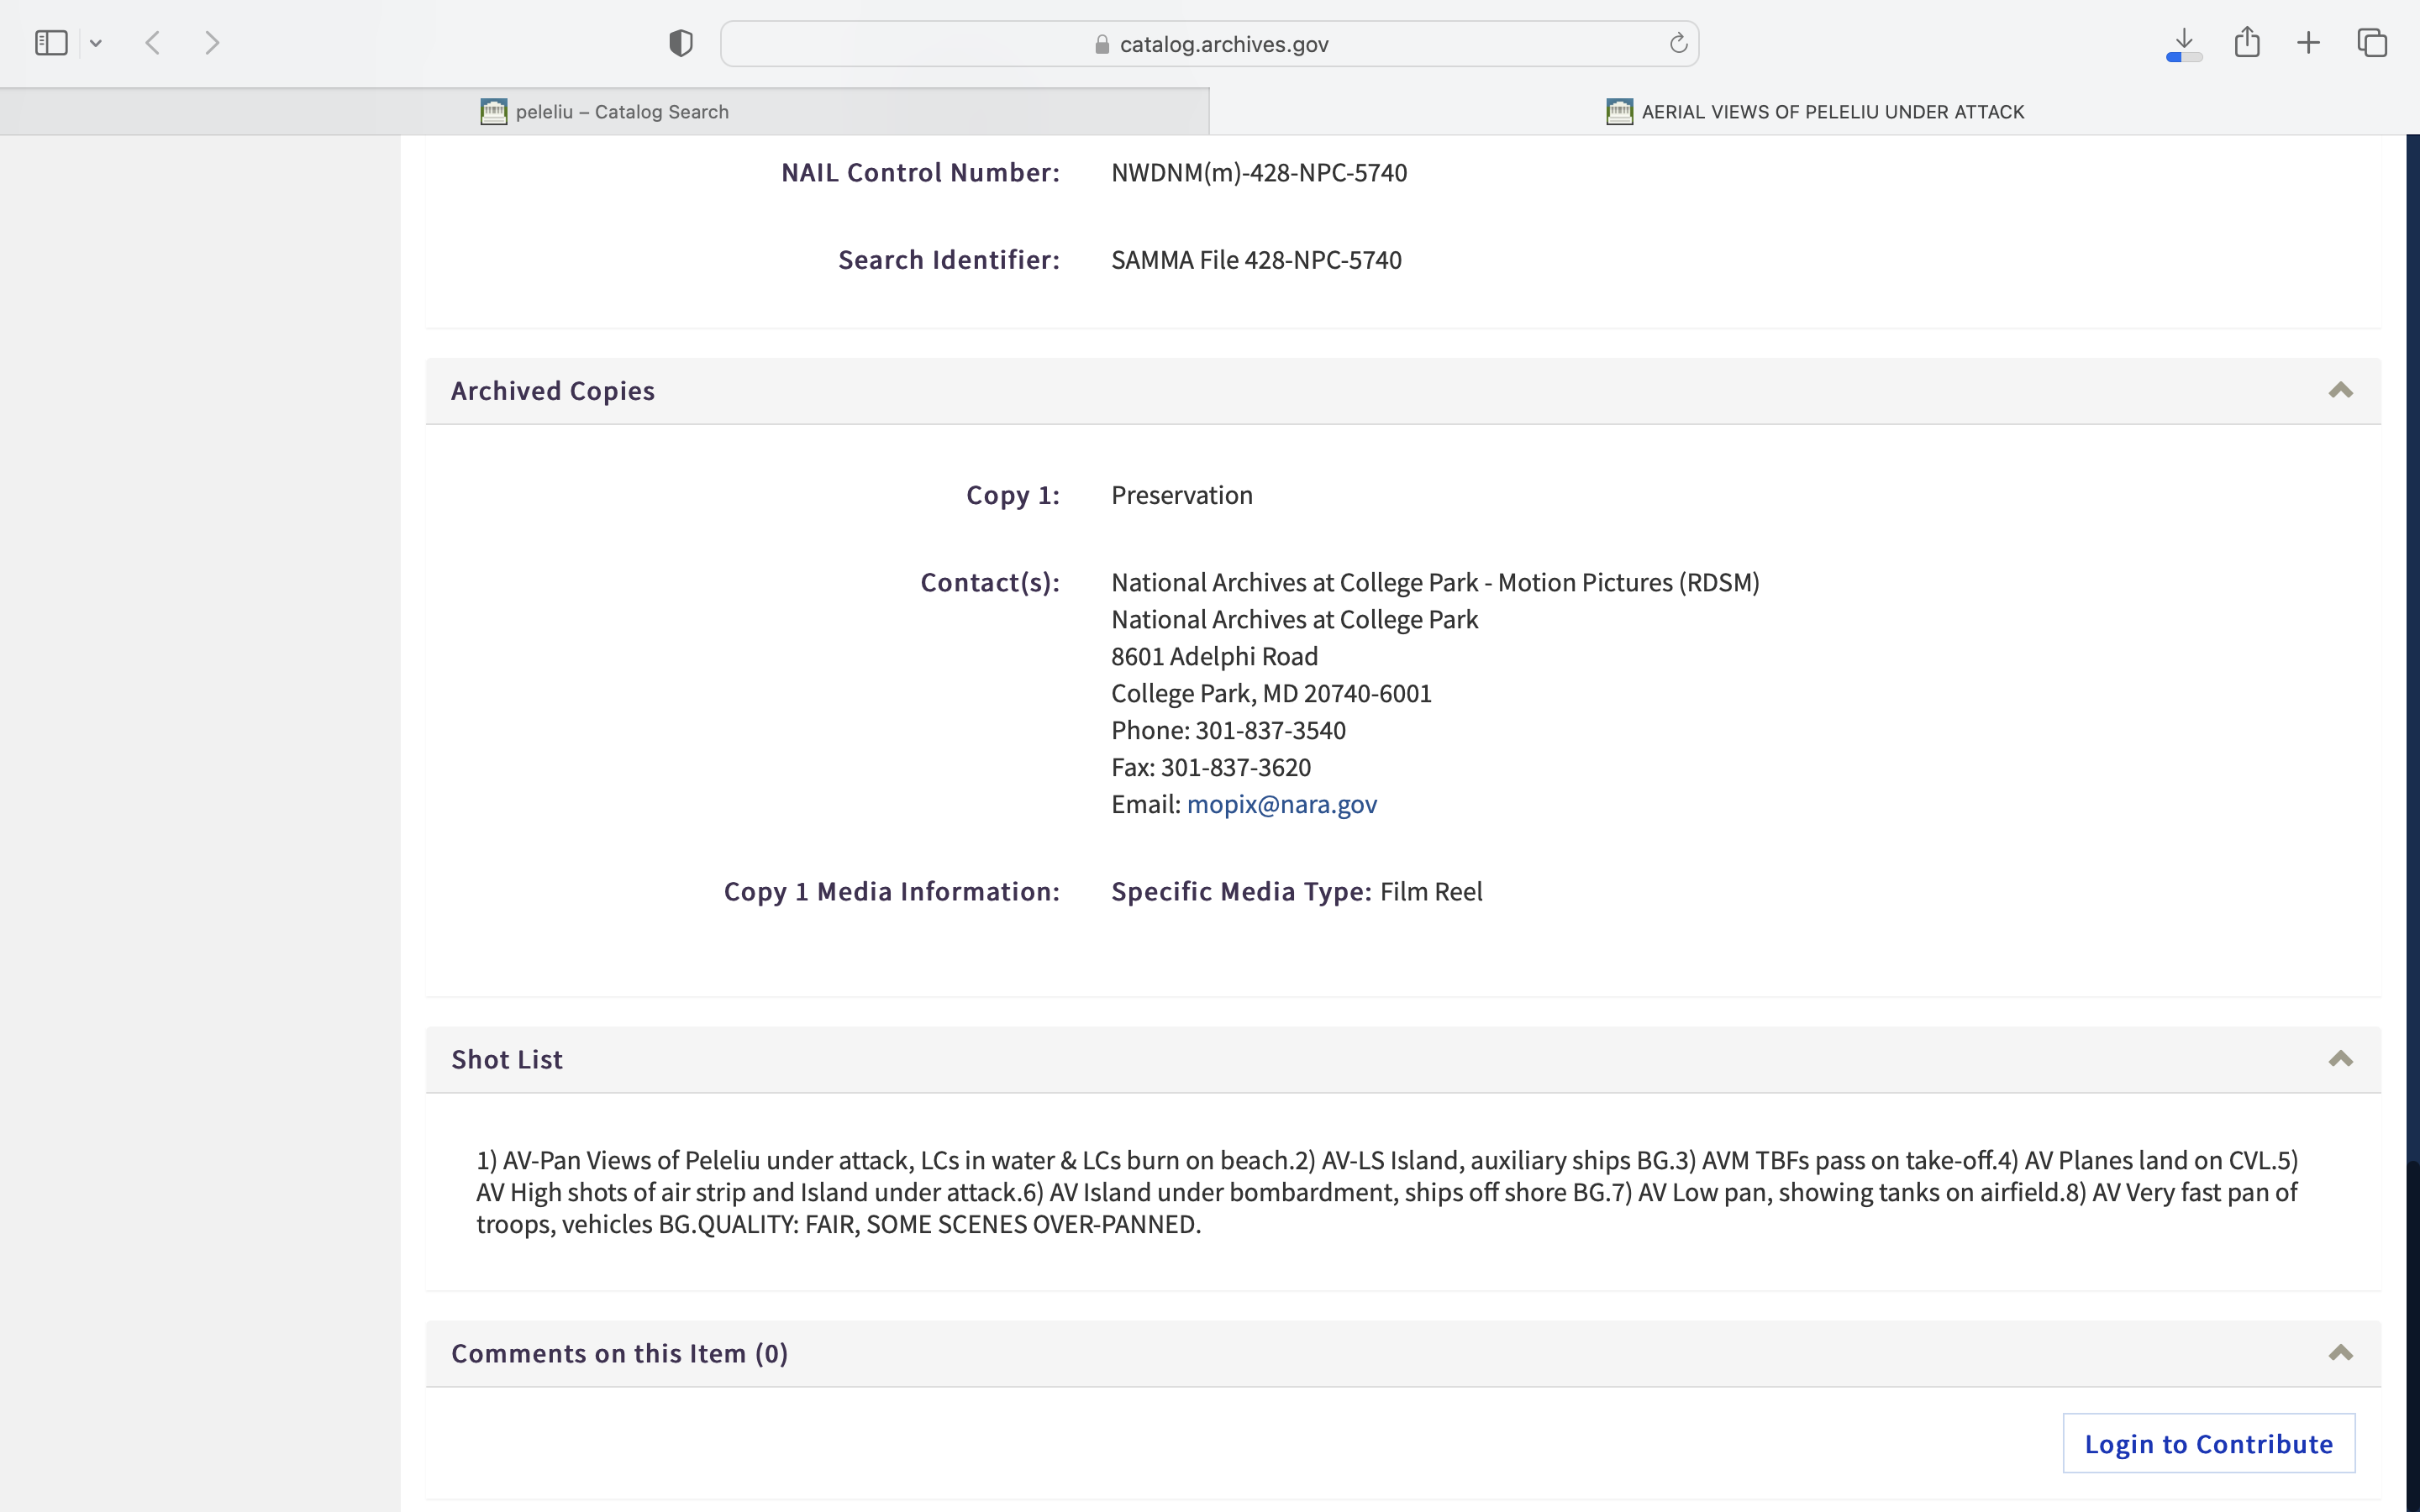This screenshot has height=1512, width=2420.
Task: Reload the page using the refresh icon
Action: click(1678, 43)
